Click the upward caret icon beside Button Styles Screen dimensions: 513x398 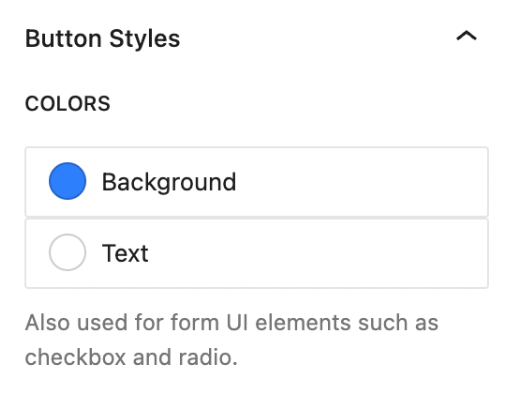tap(466, 36)
